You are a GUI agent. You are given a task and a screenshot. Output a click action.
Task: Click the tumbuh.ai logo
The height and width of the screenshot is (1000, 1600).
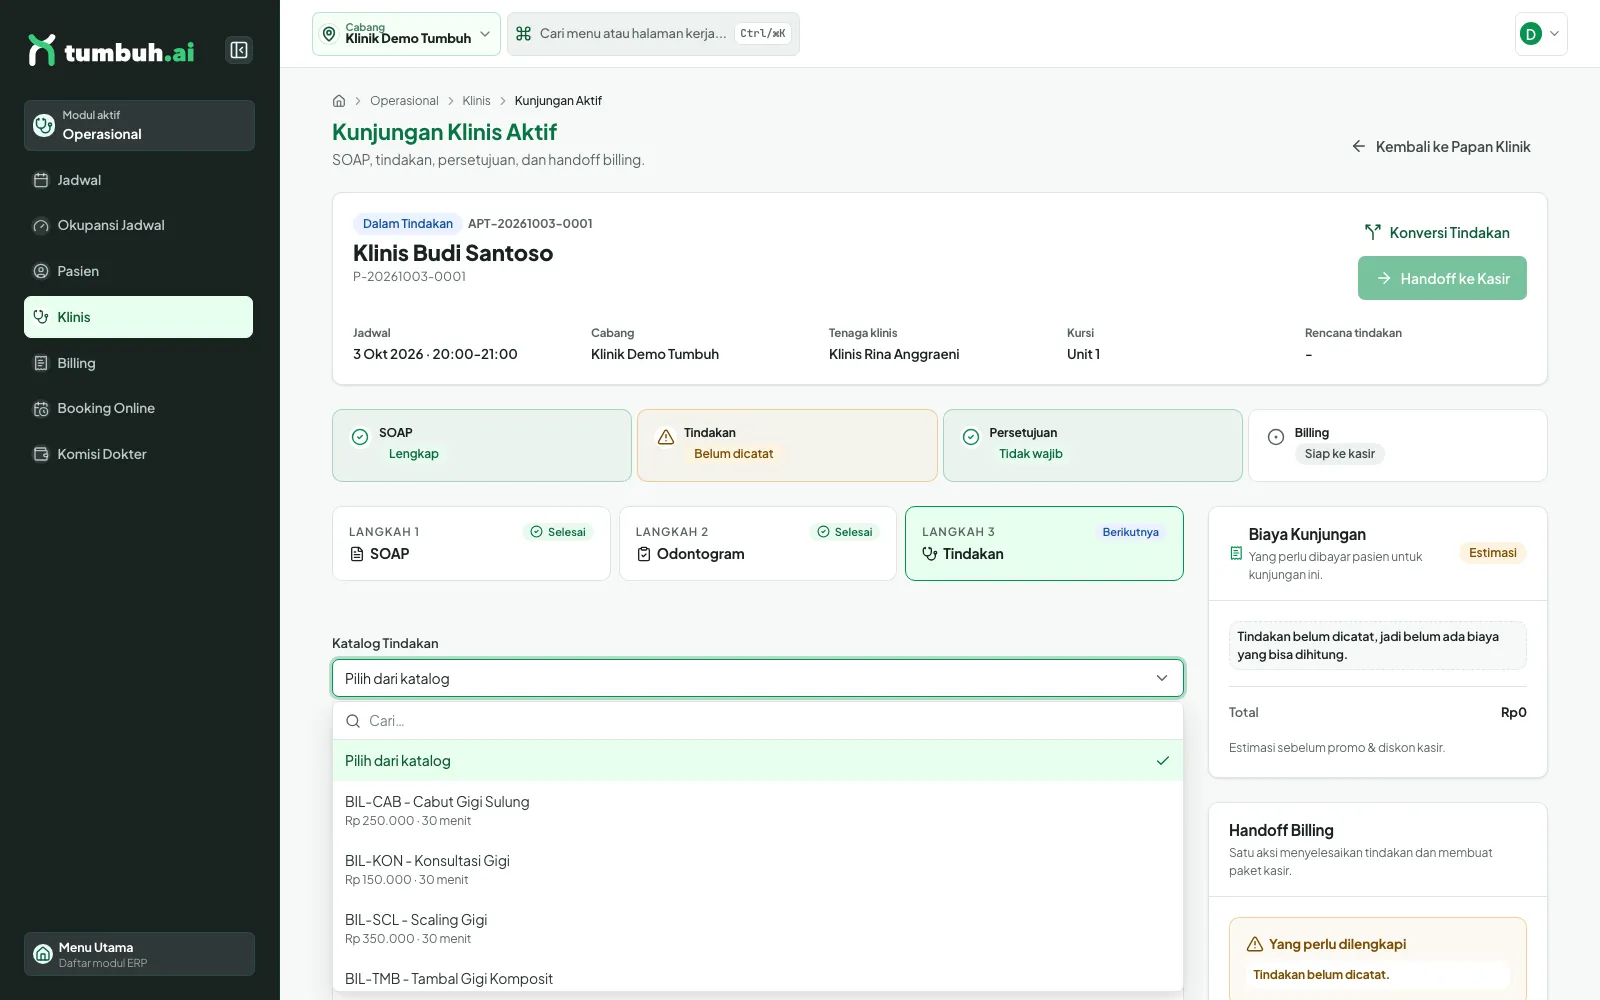111,51
